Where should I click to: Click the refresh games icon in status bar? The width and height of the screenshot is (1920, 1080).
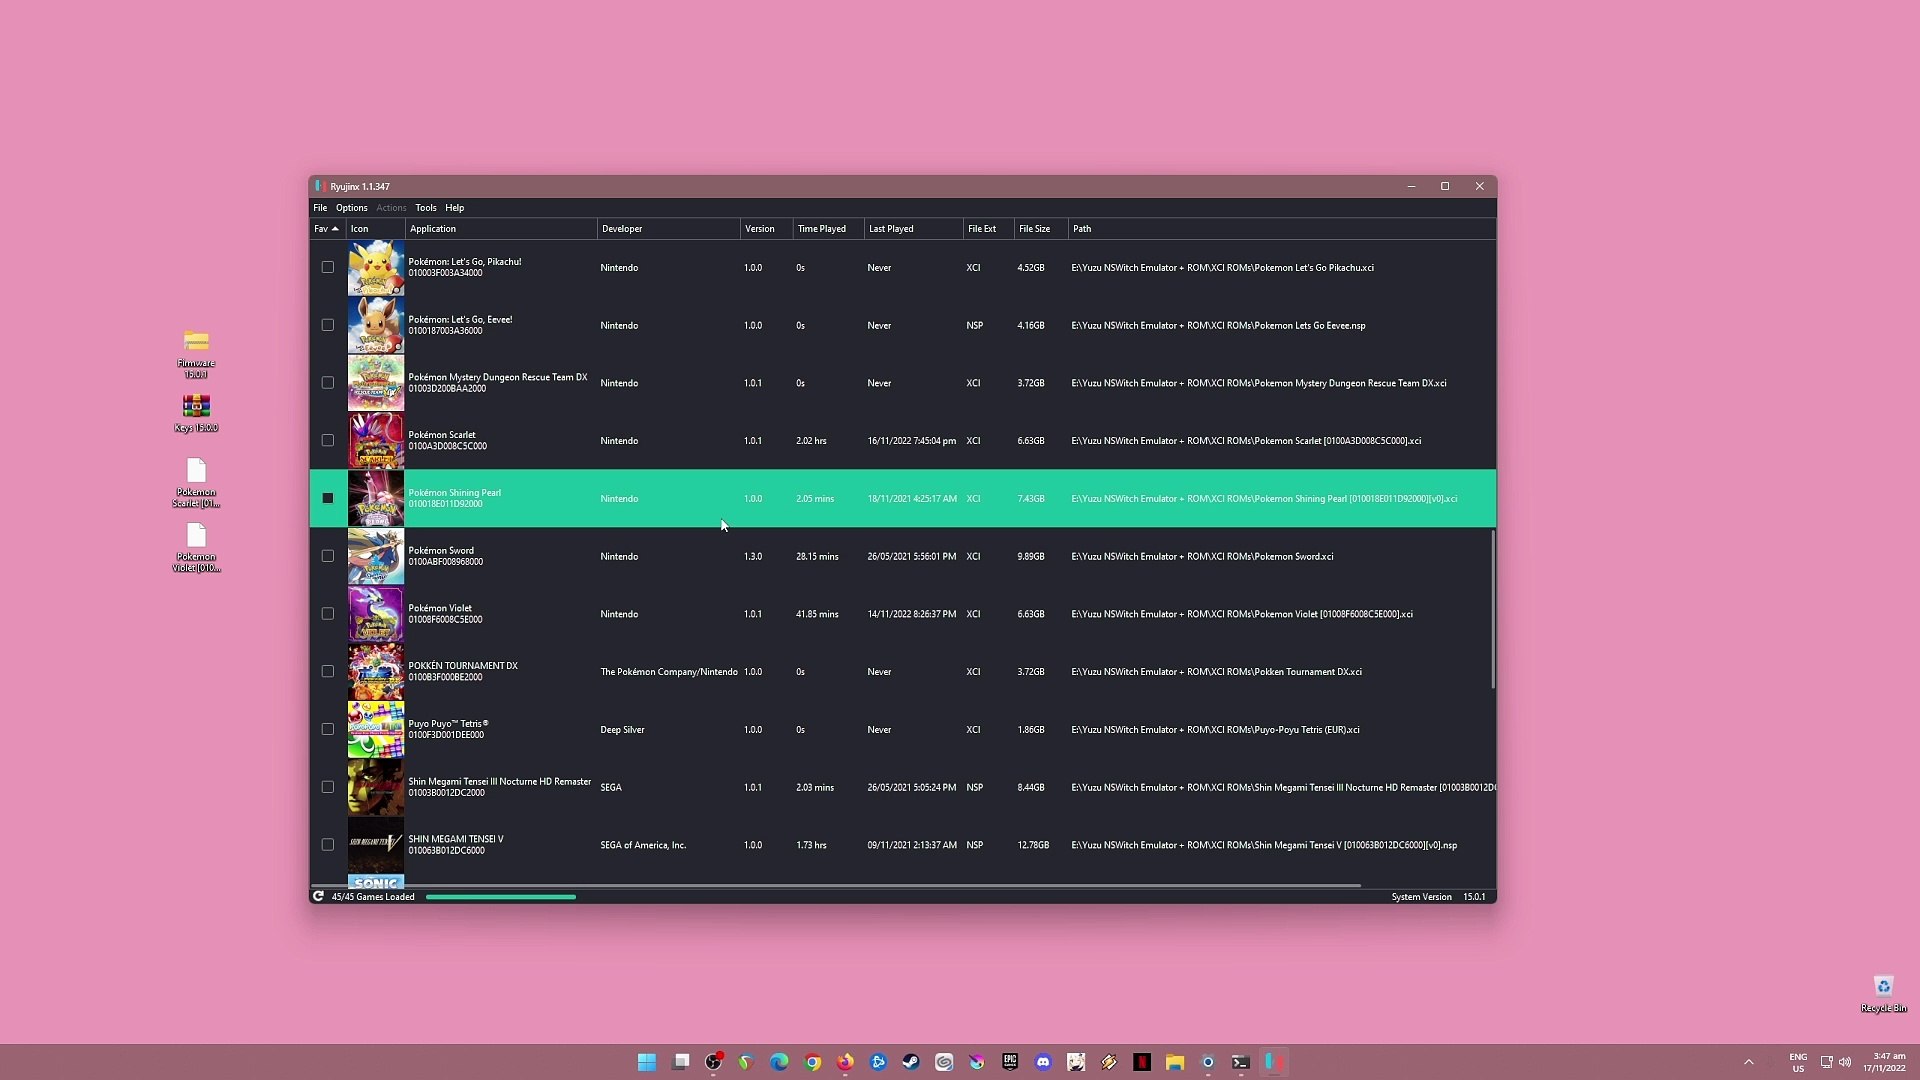point(318,897)
